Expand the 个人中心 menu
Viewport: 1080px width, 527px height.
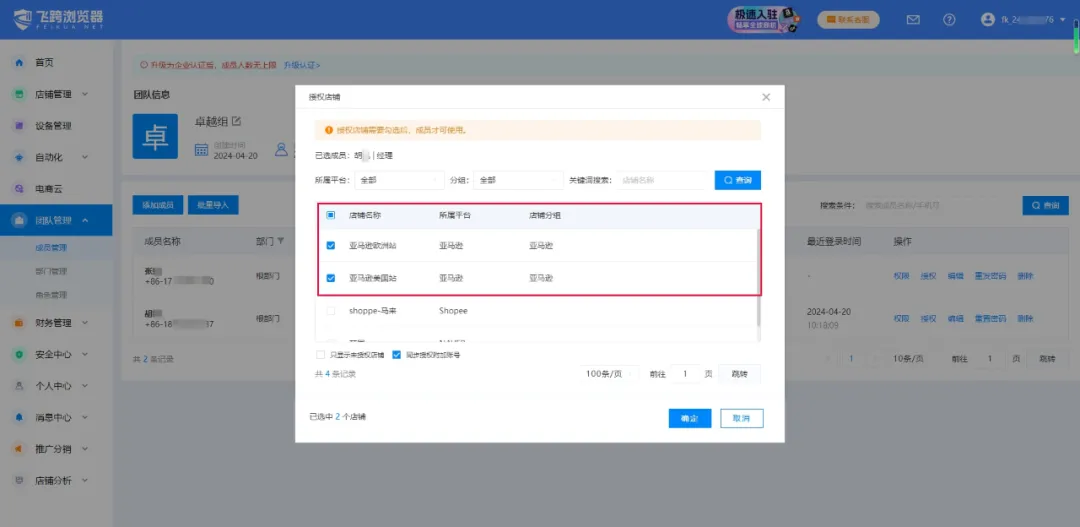point(85,386)
